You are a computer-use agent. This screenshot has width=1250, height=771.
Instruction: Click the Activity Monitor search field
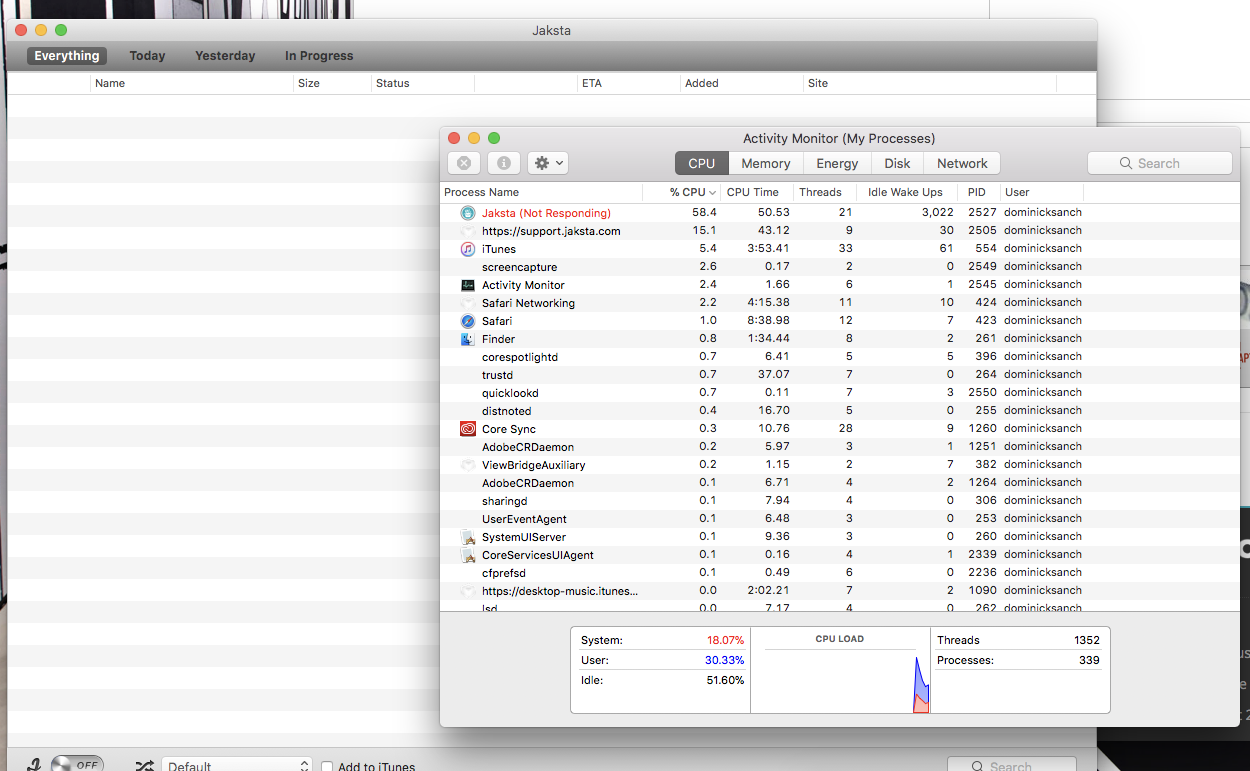(x=1159, y=163)
